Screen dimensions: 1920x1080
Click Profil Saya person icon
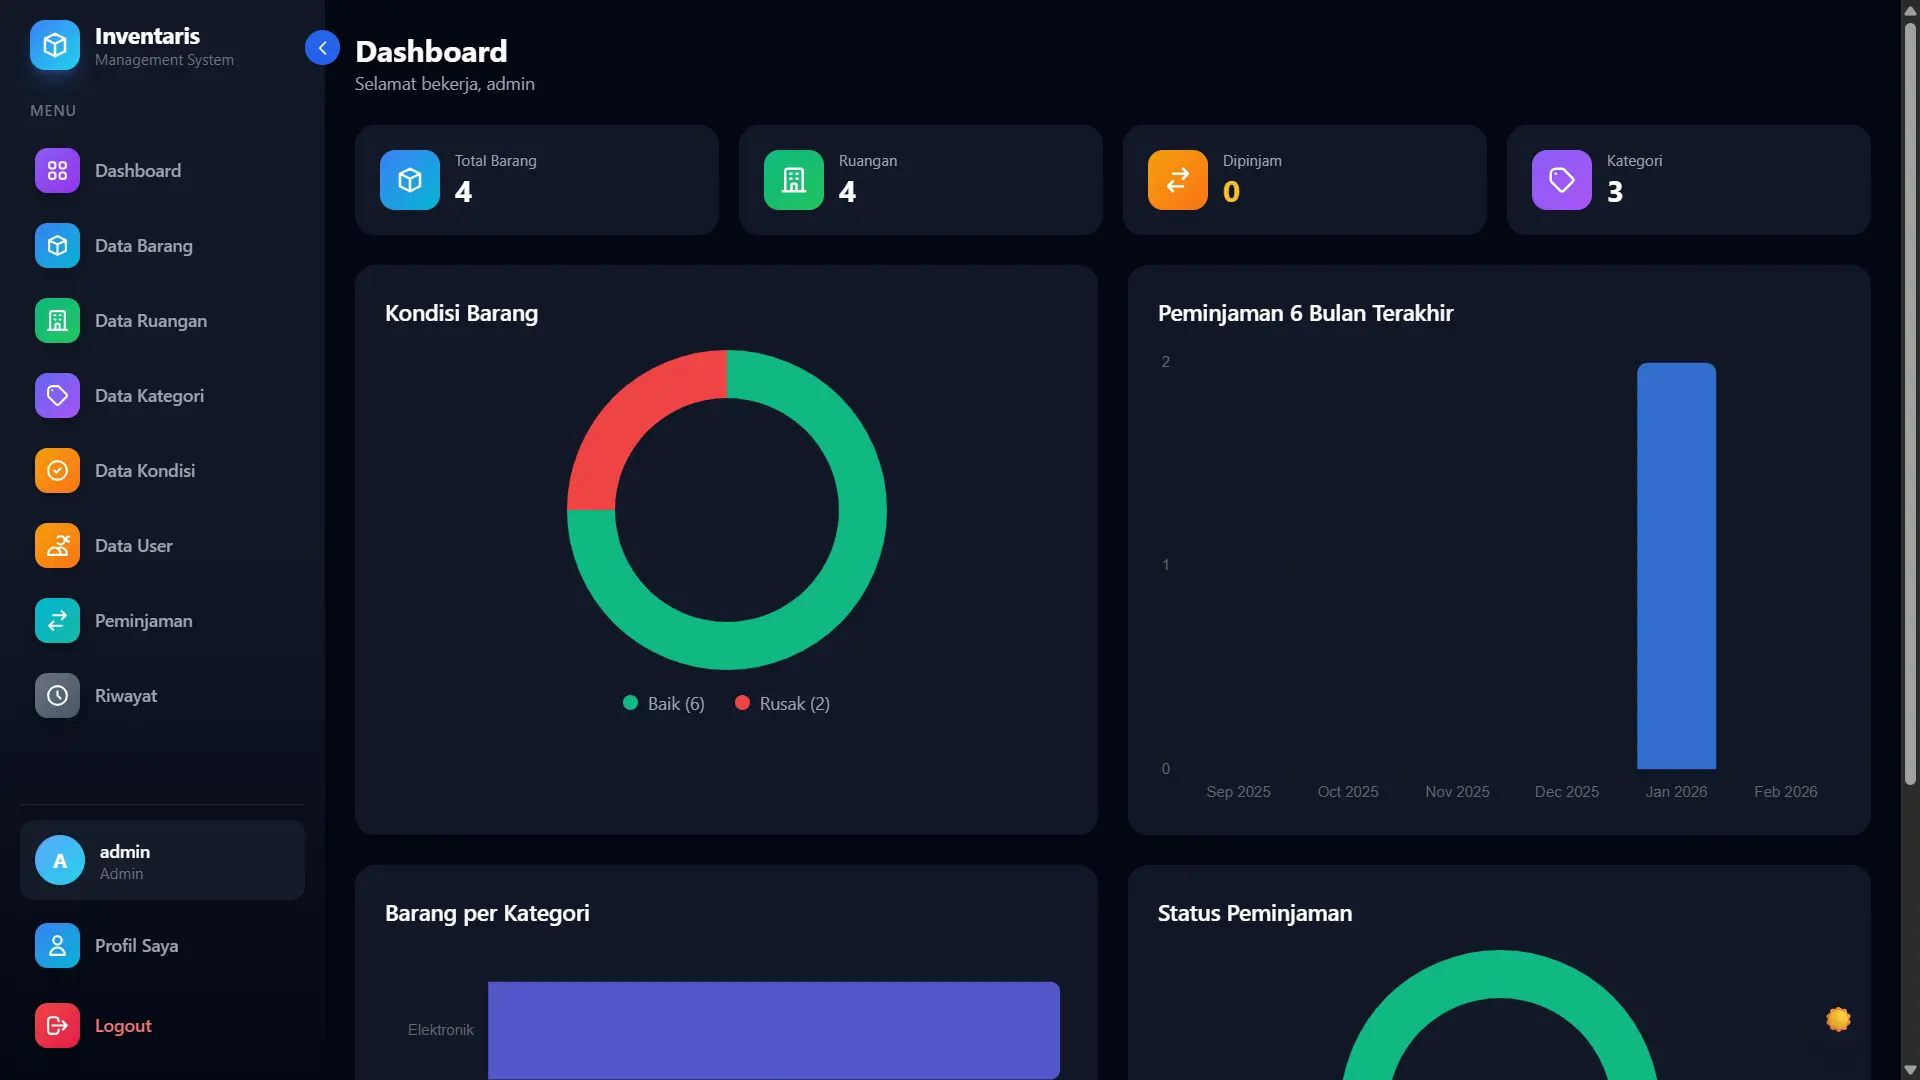point(57,946)
